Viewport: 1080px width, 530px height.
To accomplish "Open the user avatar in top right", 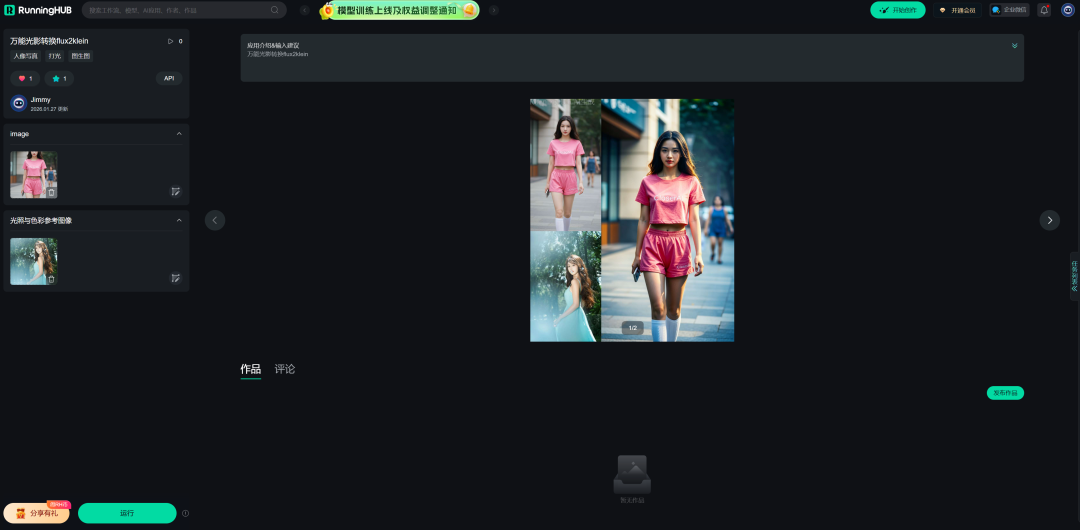I will pos(1068,10).
